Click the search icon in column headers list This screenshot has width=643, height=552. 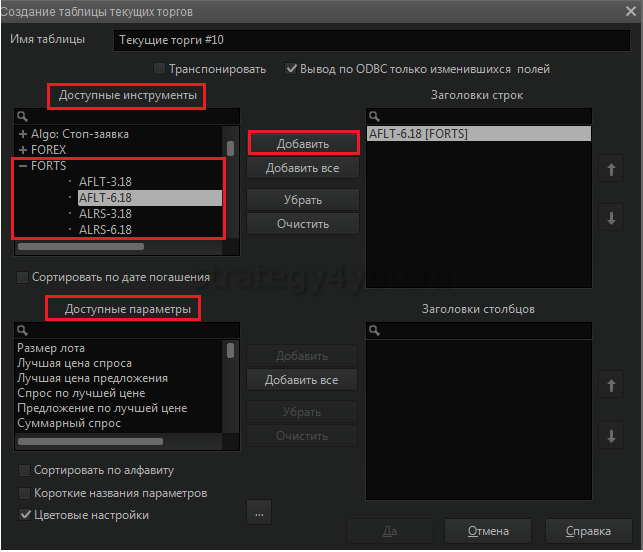(375, 331)
